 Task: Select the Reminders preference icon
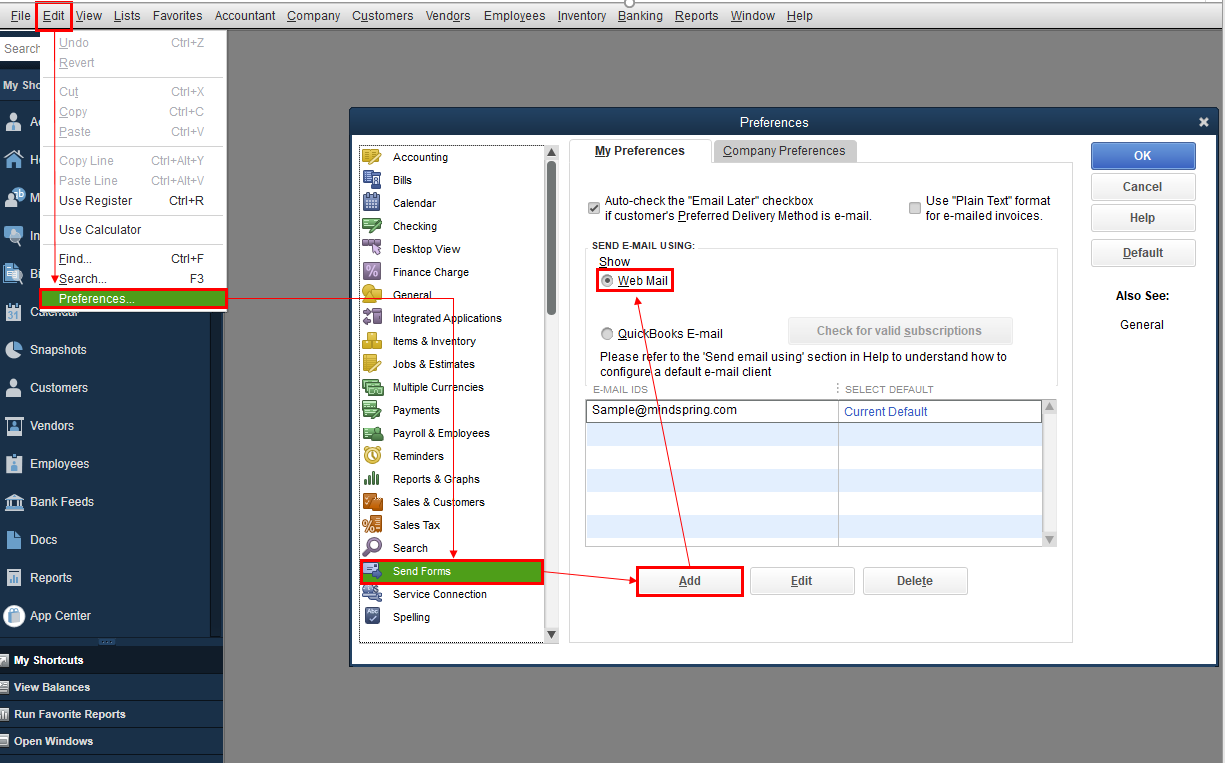[372, 456]
